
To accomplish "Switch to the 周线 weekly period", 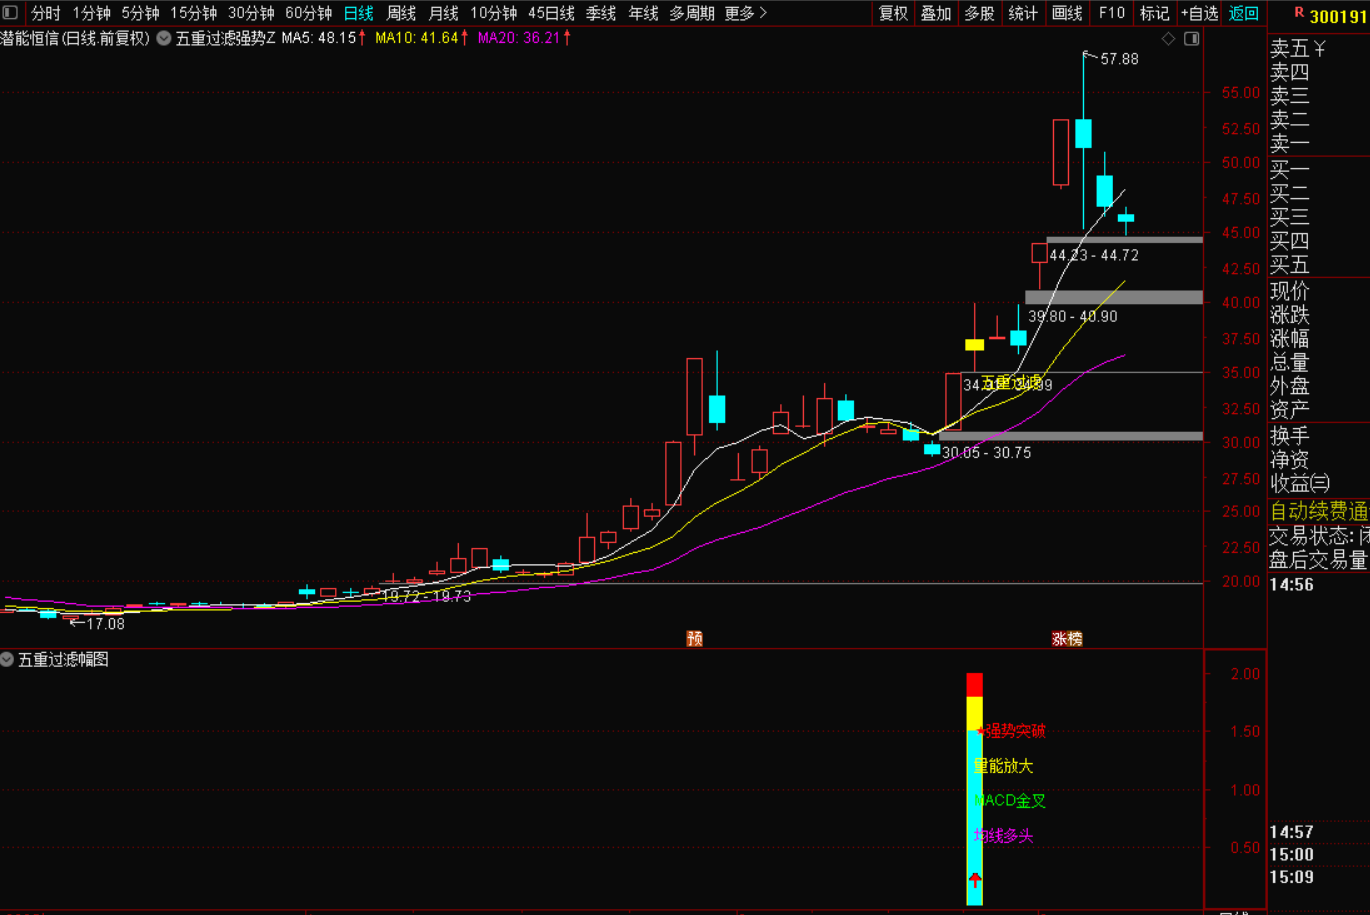I will [401, 13].
